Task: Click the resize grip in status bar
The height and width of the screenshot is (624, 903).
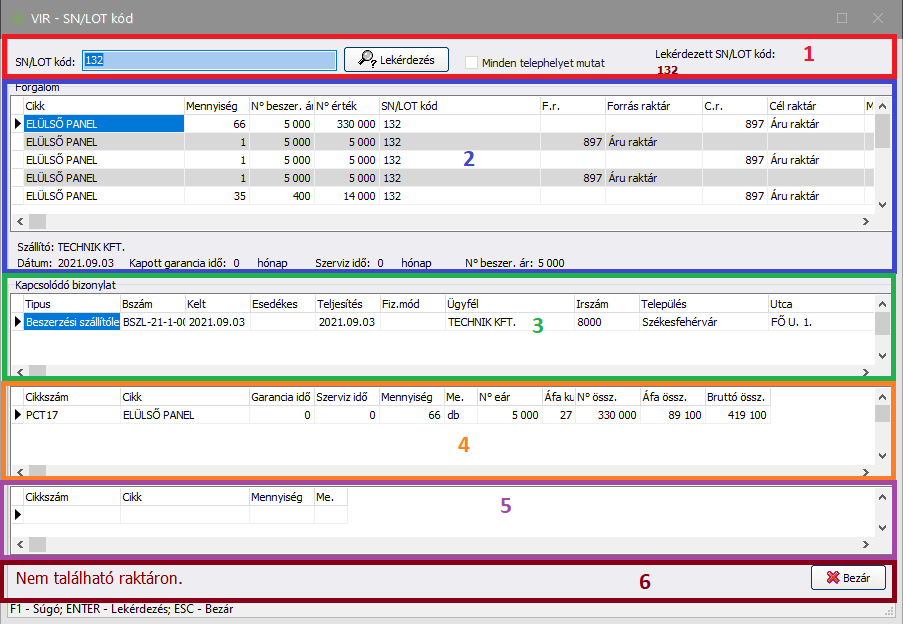Action: tap(890, 611)
